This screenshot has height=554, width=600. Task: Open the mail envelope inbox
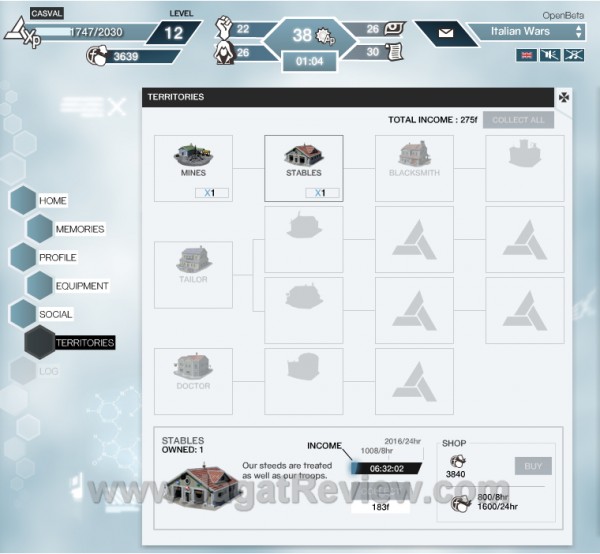tap(446, 33)
